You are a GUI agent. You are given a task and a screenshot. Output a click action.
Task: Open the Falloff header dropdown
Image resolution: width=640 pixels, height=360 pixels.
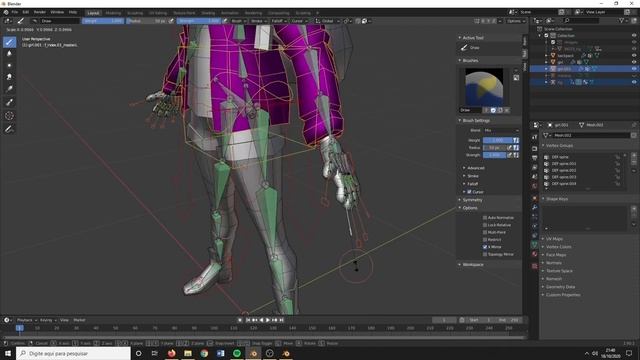click(x=278, y=21)
